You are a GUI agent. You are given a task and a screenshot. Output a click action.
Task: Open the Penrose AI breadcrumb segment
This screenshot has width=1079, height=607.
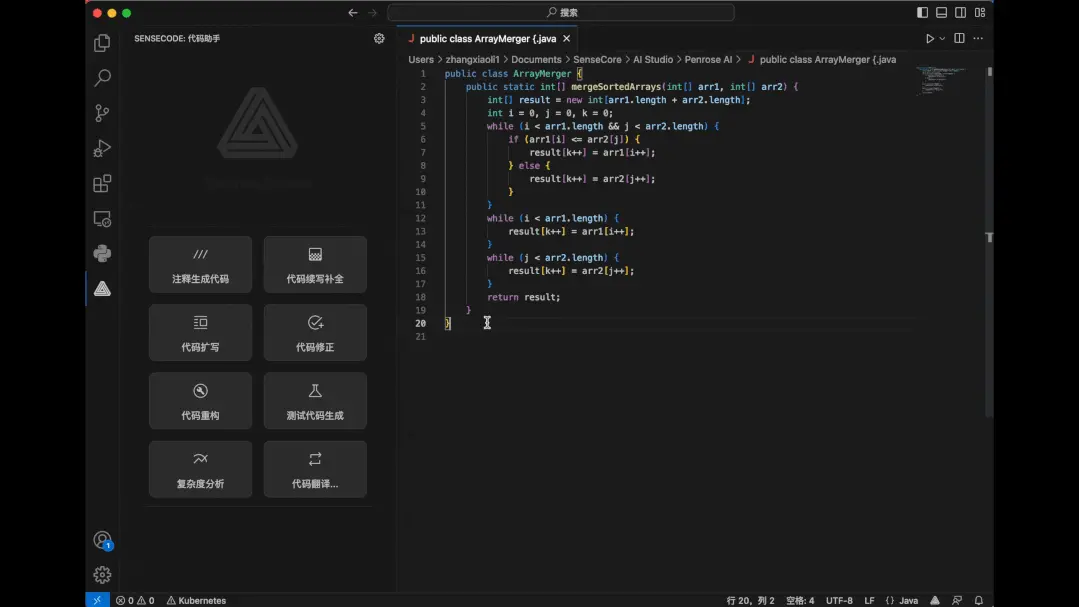pyautogui.click(x=708, y=60)
